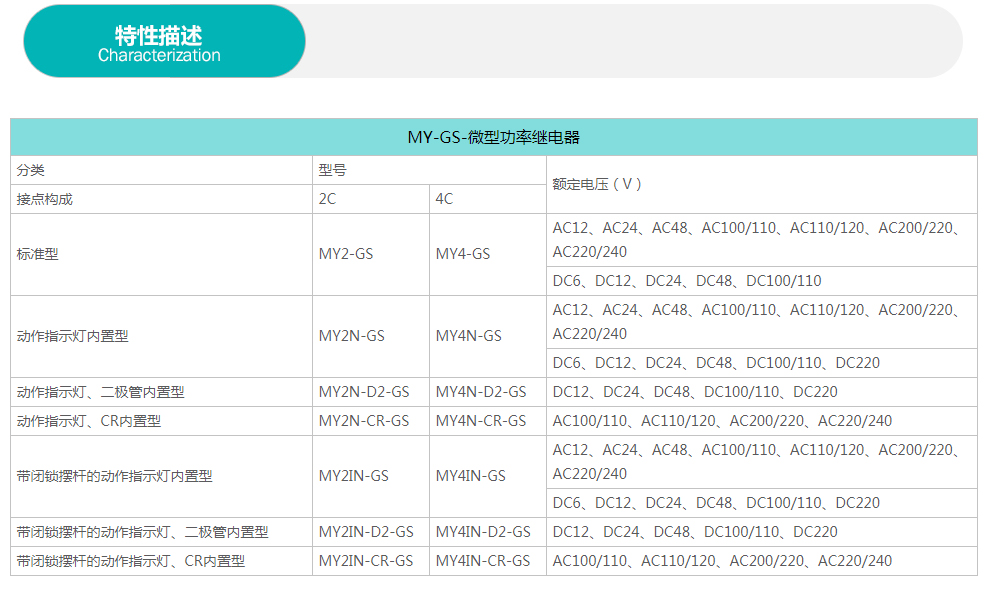Click the 标准型 category row label
This screenshot has width=990, height=612.
point(38,254)
